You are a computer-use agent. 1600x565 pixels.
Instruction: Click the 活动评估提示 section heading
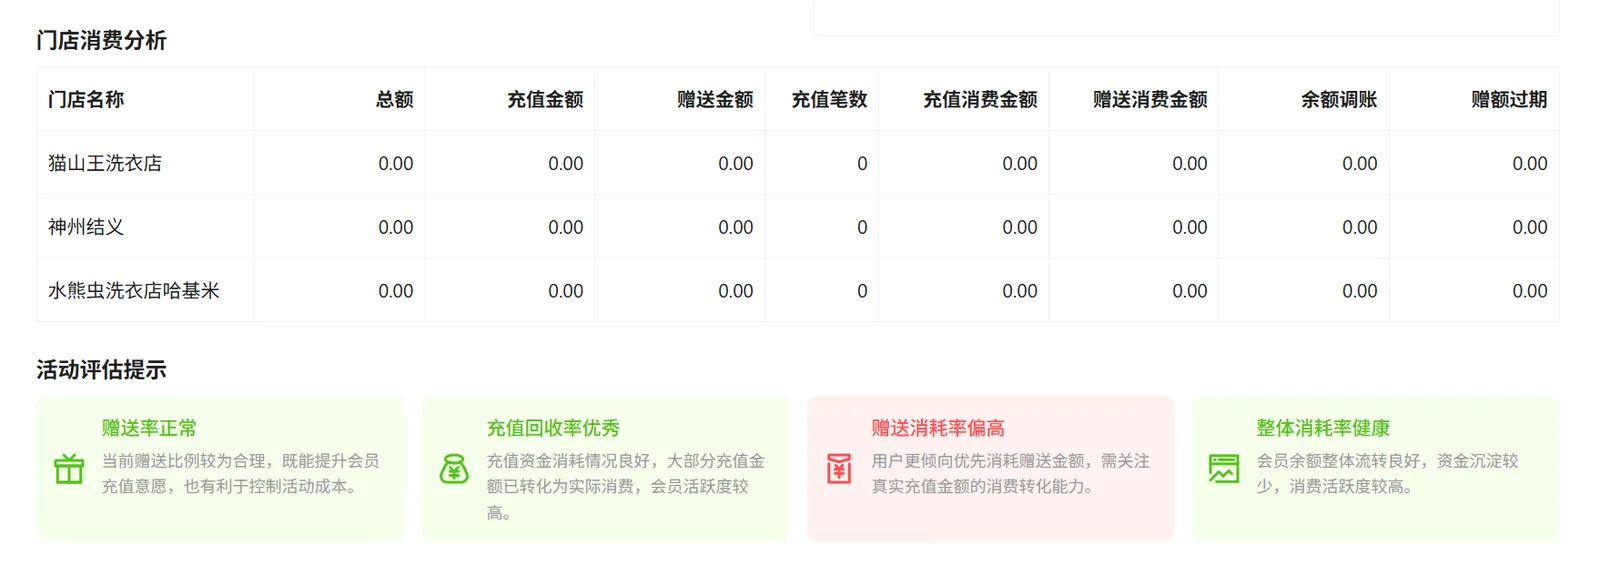(x=101, y=370)
